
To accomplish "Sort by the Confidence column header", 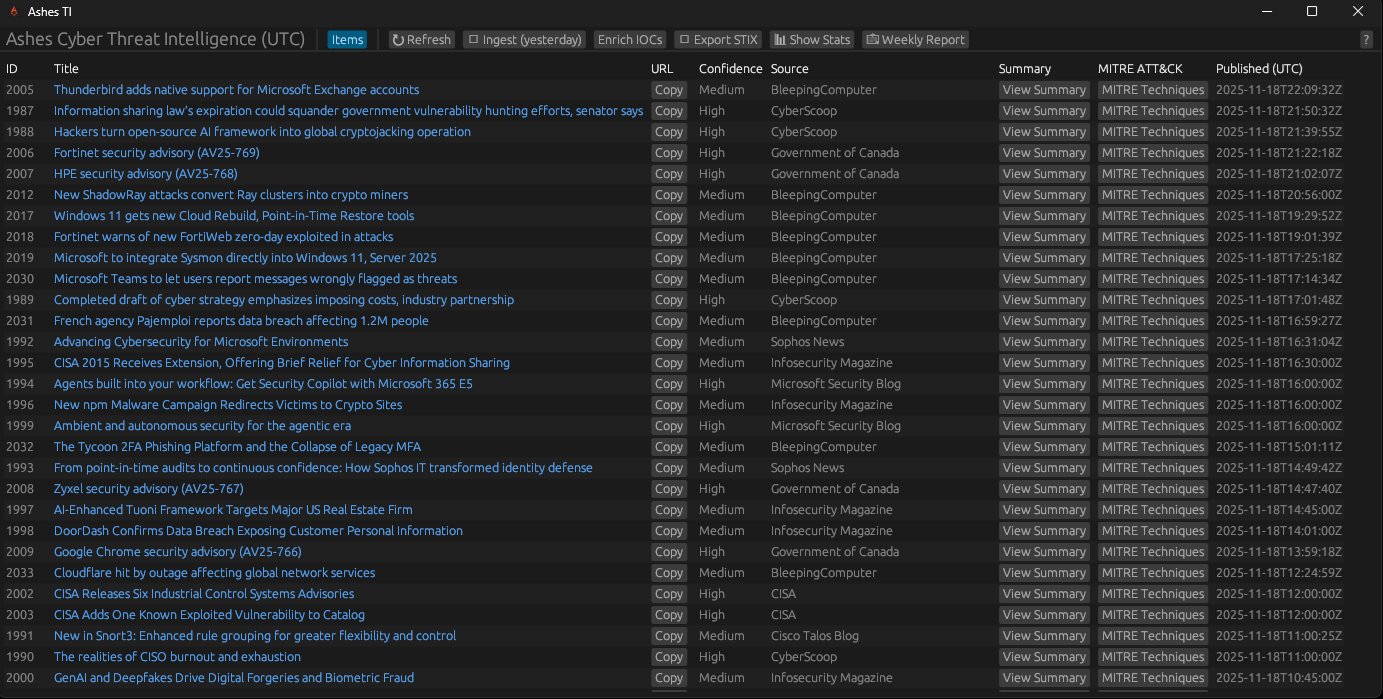I will point(730,69).
